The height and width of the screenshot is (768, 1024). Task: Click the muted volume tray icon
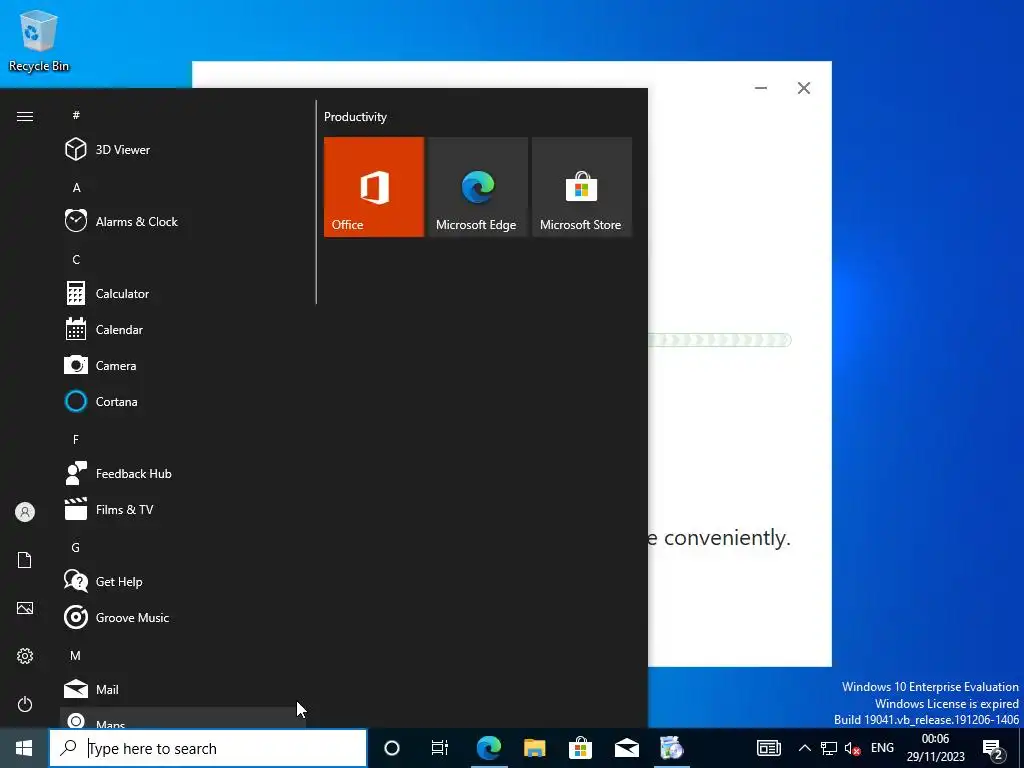pyautogui.click(x=852, y=748)
